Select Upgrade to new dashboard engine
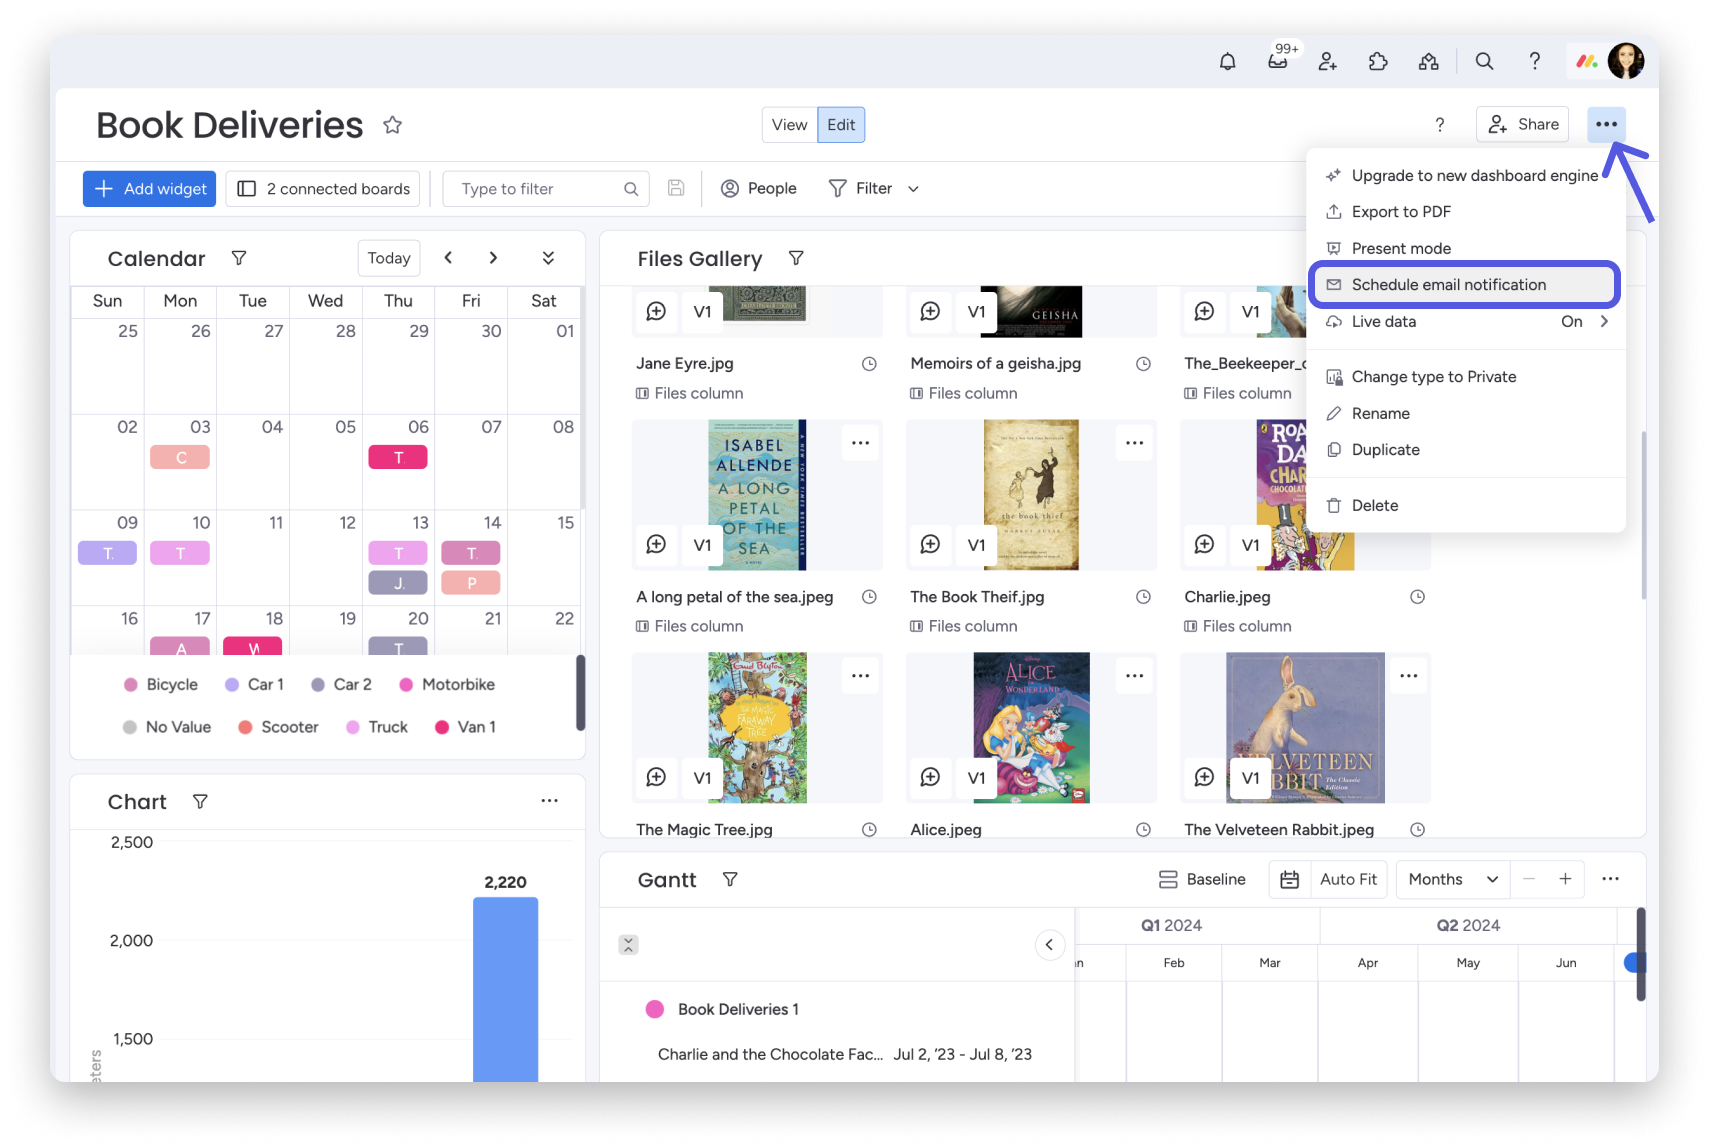The image size is (1709, 1147). 1466,176
